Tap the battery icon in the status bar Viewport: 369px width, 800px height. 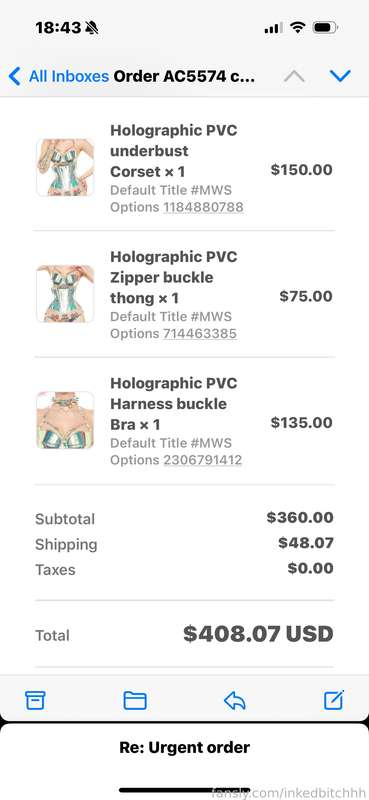325,28
